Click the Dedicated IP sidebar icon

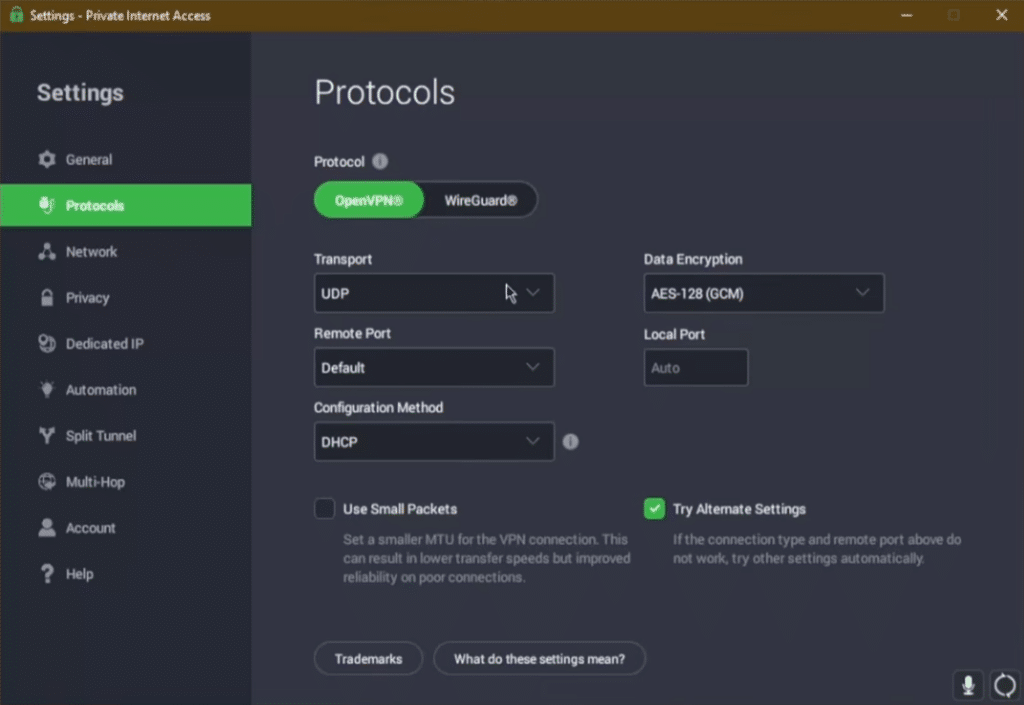(47, 343)
